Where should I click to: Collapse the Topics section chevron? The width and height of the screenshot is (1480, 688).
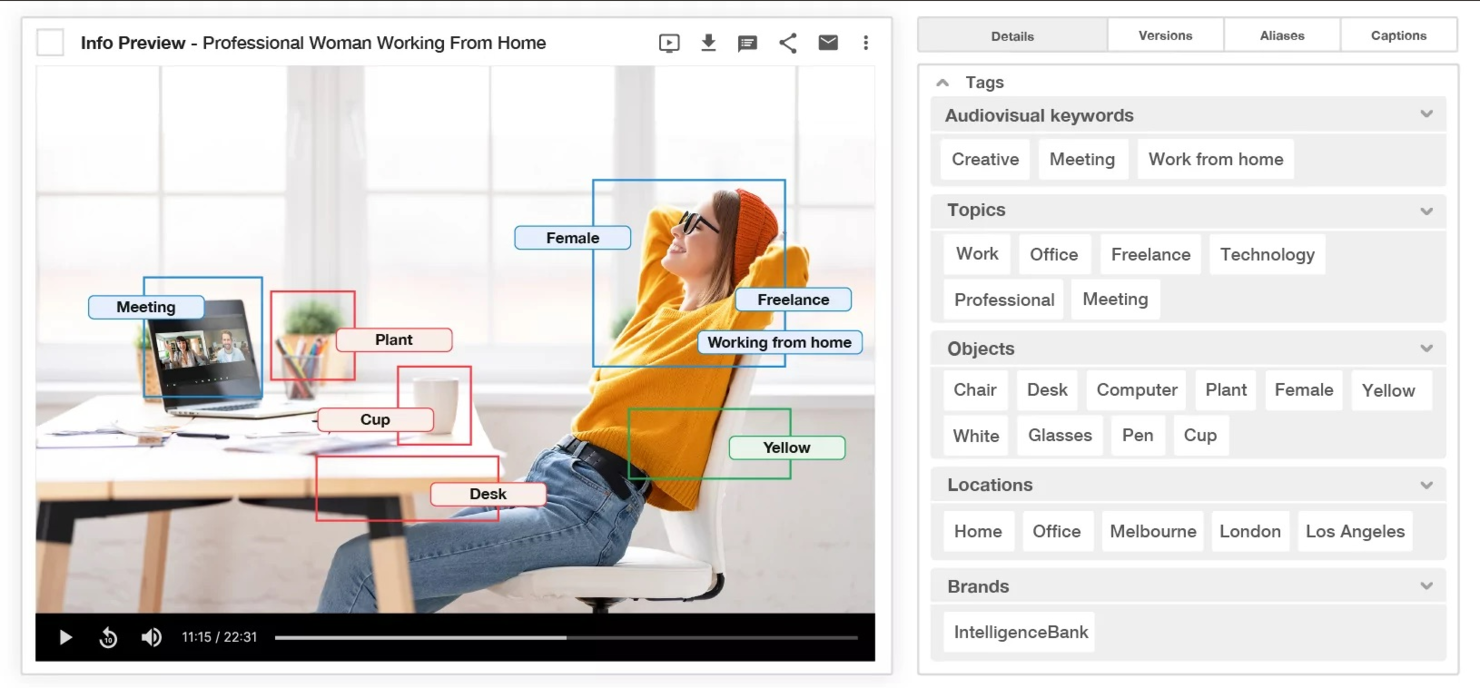click(x=1426, y=211)
